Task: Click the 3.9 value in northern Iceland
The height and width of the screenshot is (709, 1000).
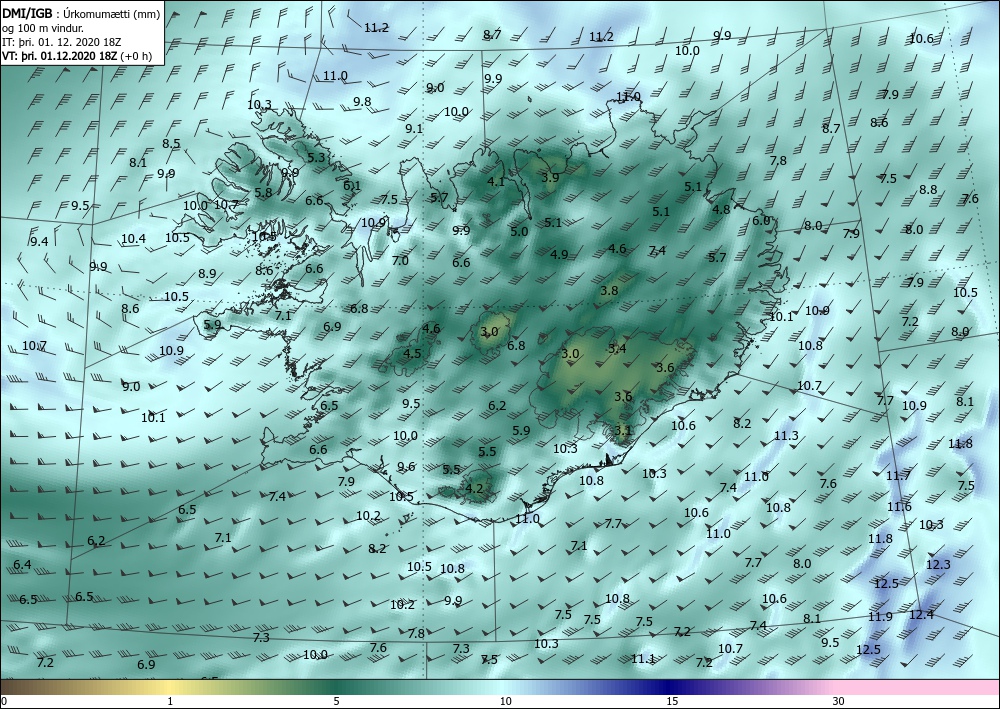Action: point(550,177)
